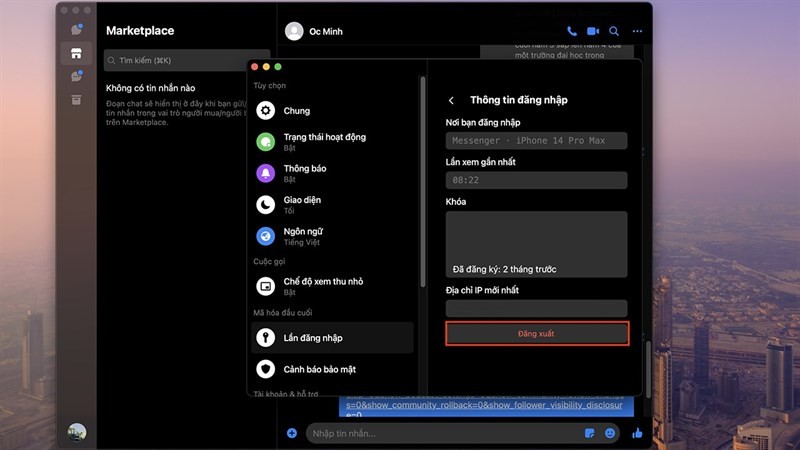
Task: Click the settings list scrollbar
Action: [422, 182]
